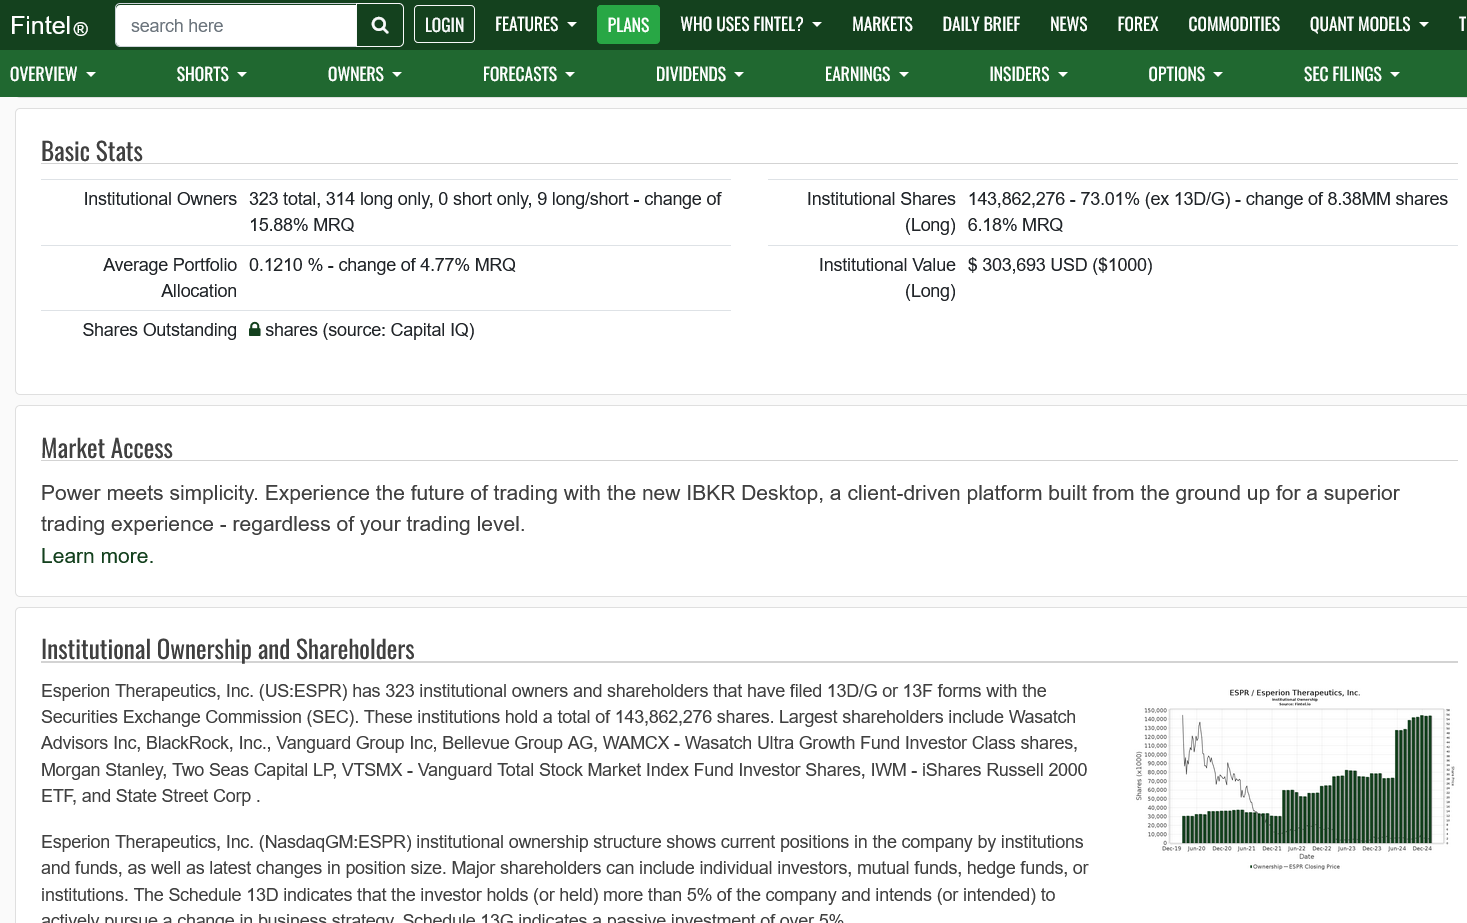Follow the Learn more link

pyautogui.click(x=97, y=556)
